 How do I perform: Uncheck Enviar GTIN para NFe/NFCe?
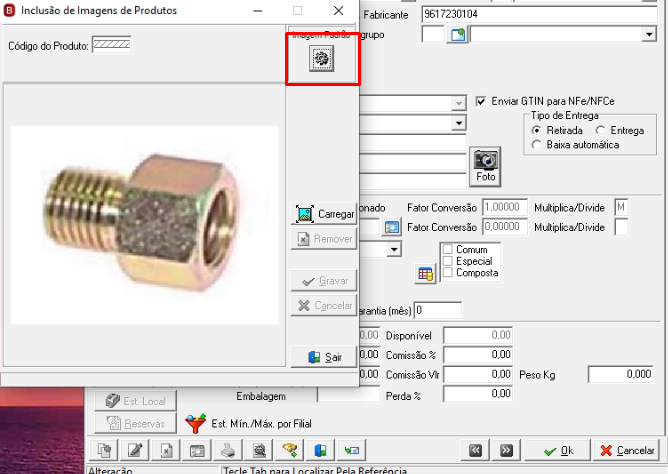click(481, 101)
